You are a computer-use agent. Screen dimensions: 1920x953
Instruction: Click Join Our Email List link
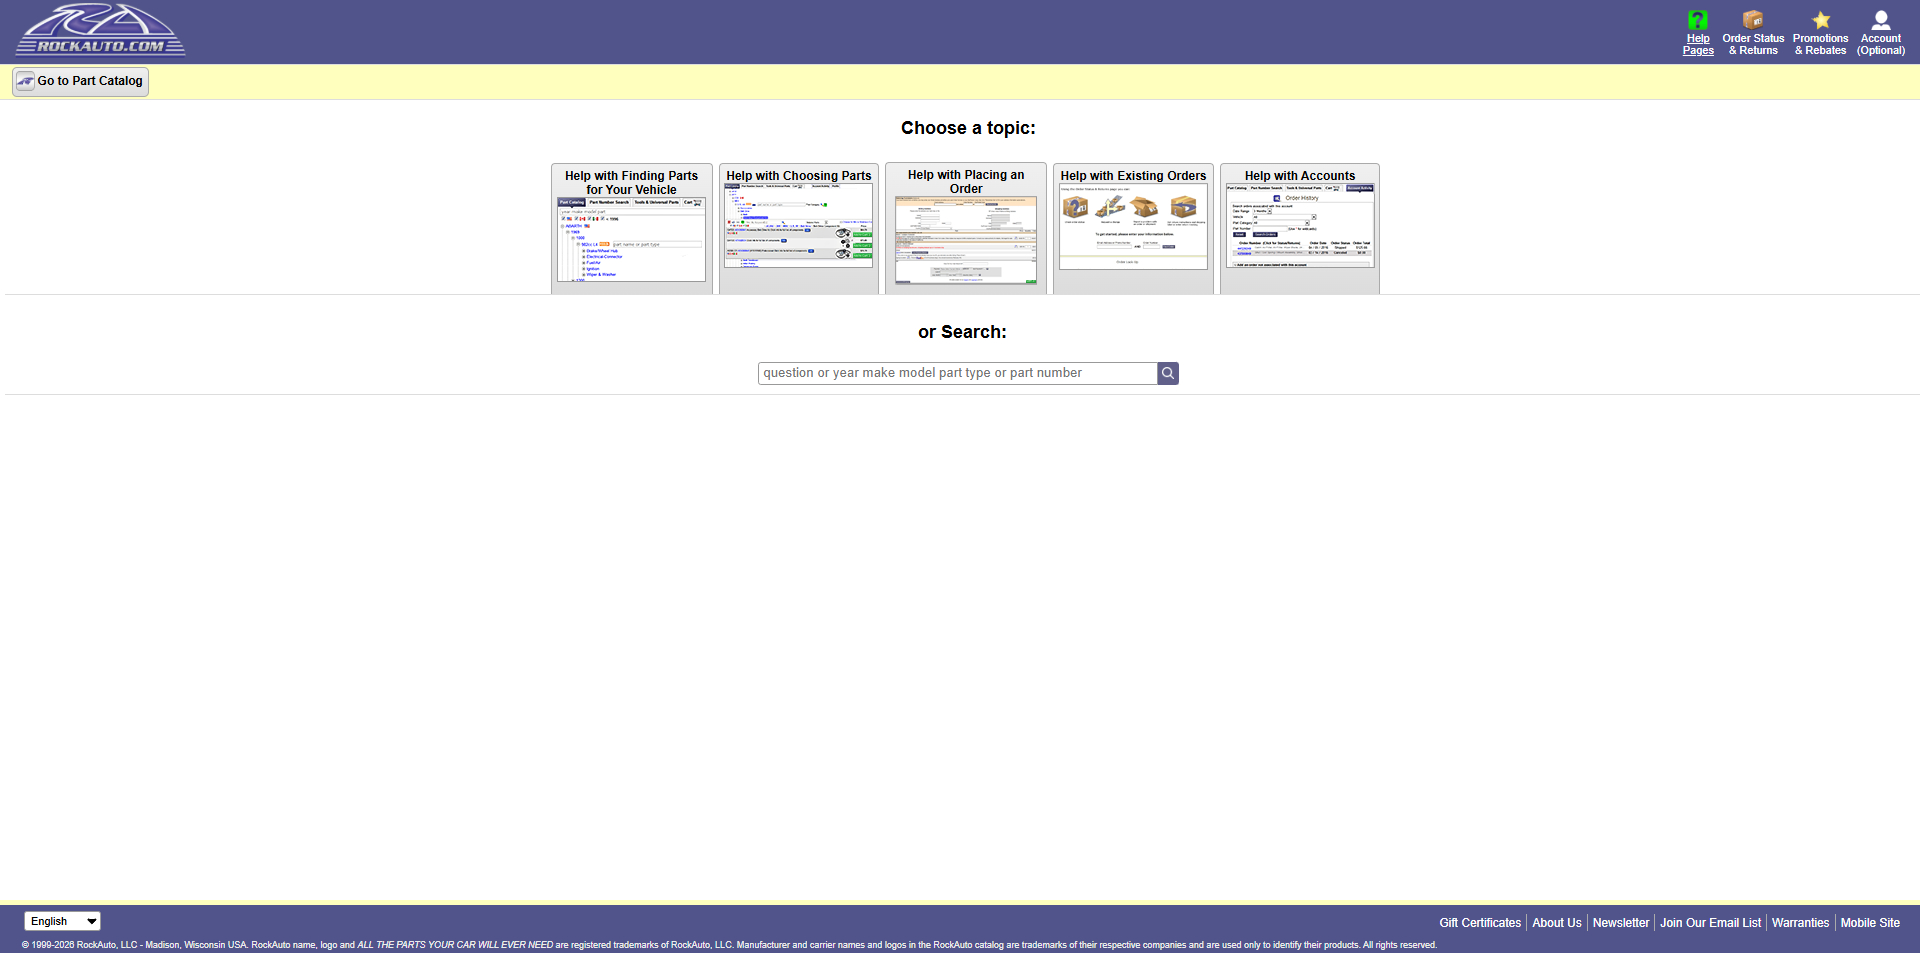[x=1710, y=923]
